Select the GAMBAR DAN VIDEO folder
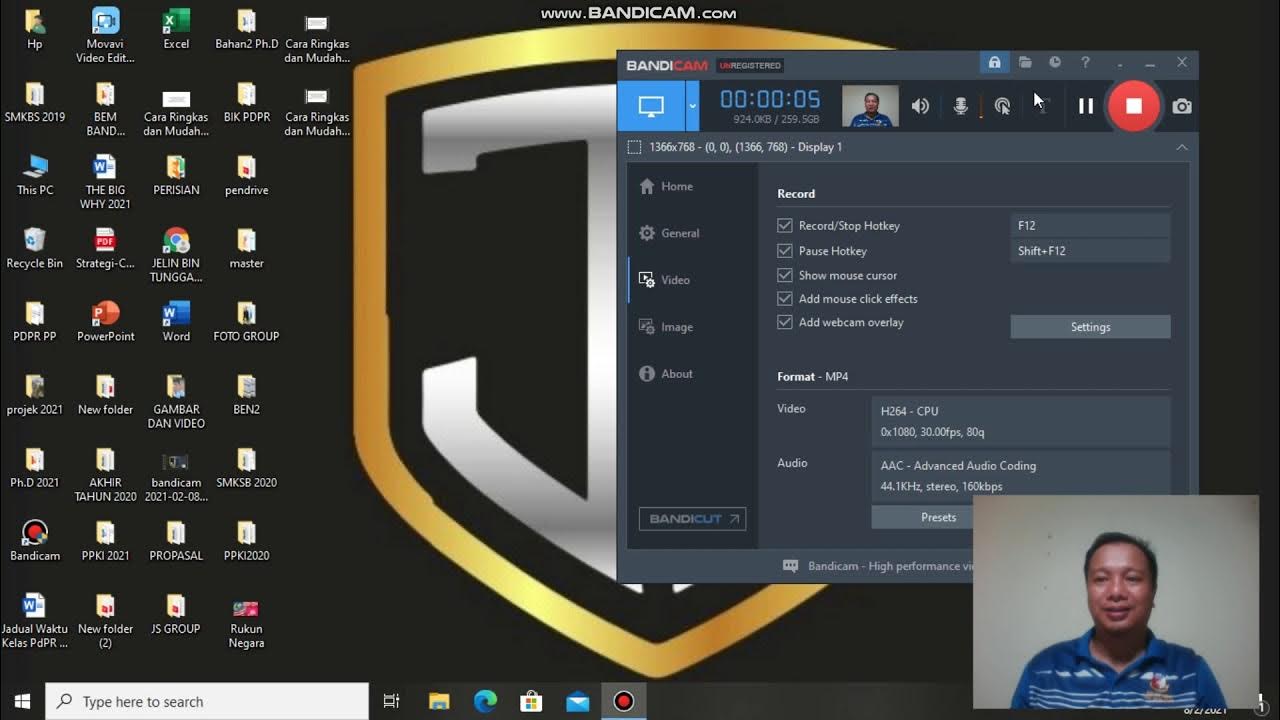Screen dimensions: 1280x720 tap(176, 401)
